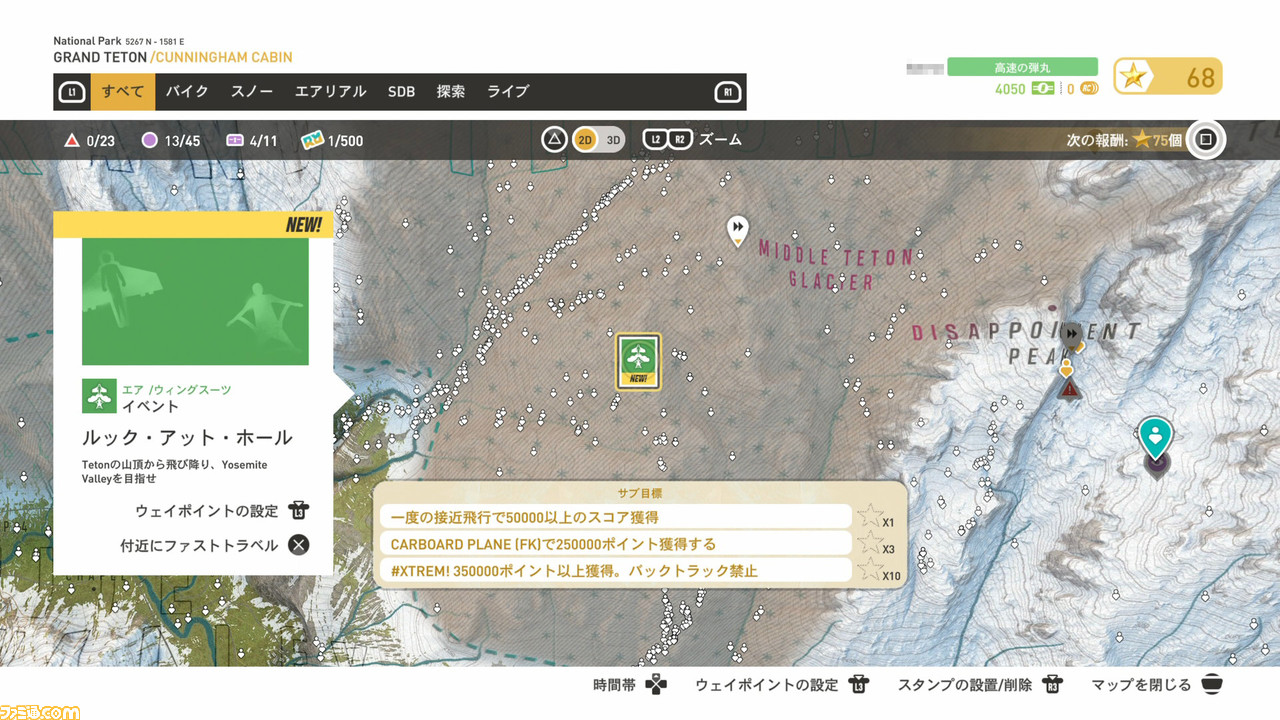1280x720 pixels.
Task: Click the R2 zoom button icon
Action: pyautogui.click(x=680, y=139)
